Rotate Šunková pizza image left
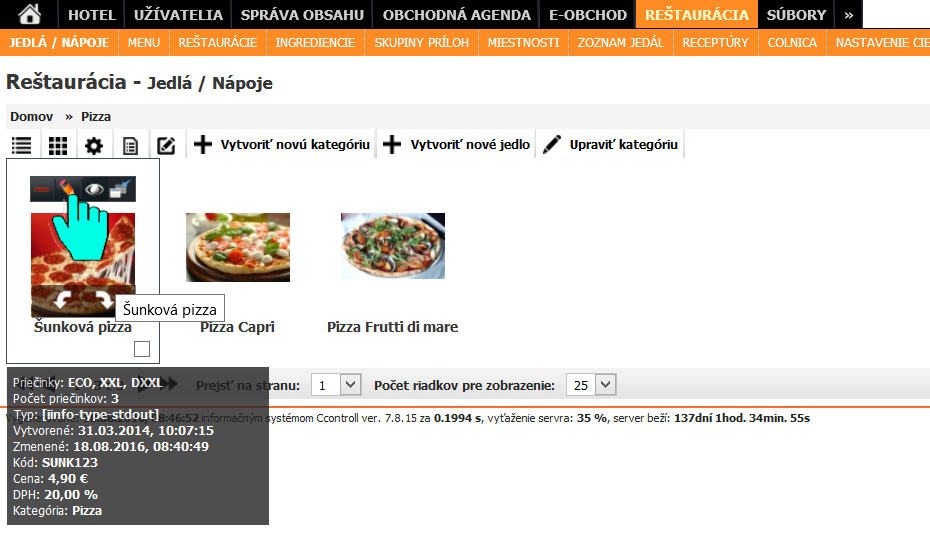The image size is (930, 546). pos(61,300)
